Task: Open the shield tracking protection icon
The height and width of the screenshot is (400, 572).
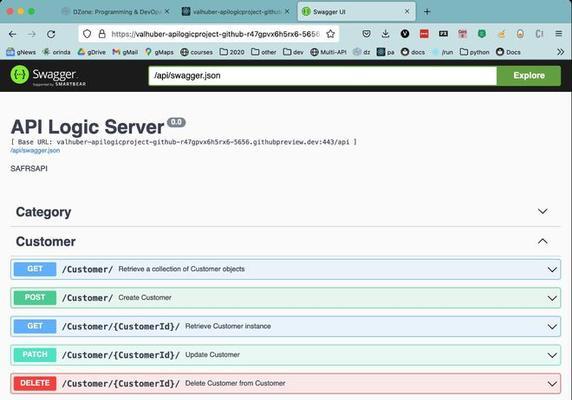Action: (87, 34)
